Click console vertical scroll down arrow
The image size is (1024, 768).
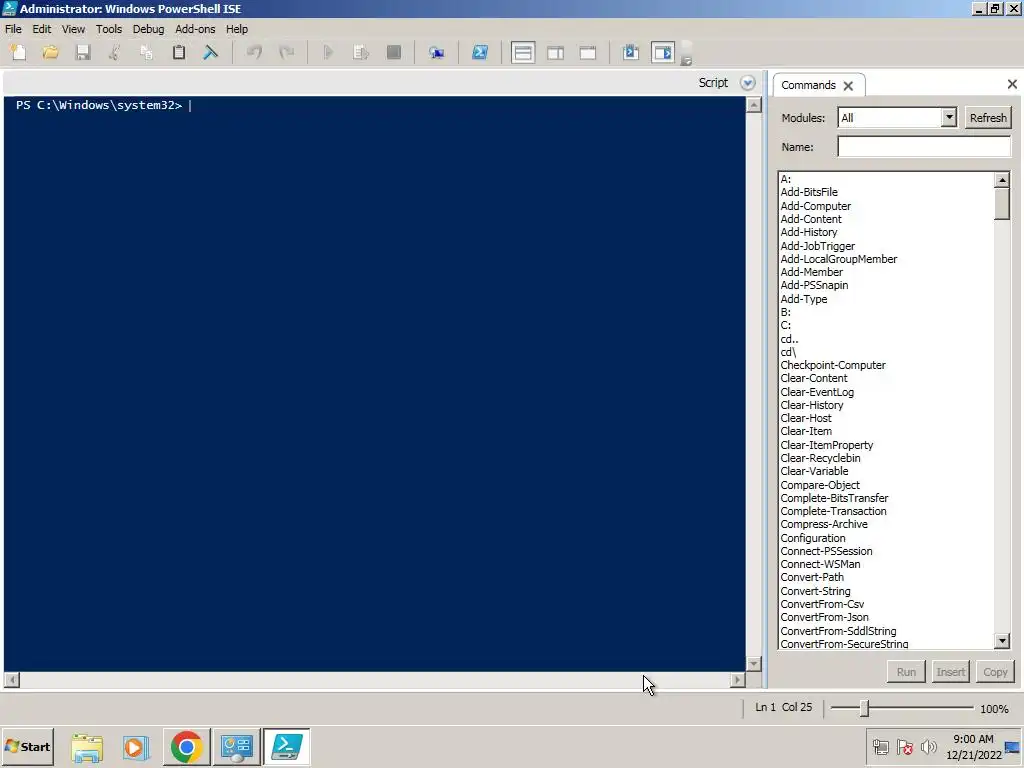point(754,664)
